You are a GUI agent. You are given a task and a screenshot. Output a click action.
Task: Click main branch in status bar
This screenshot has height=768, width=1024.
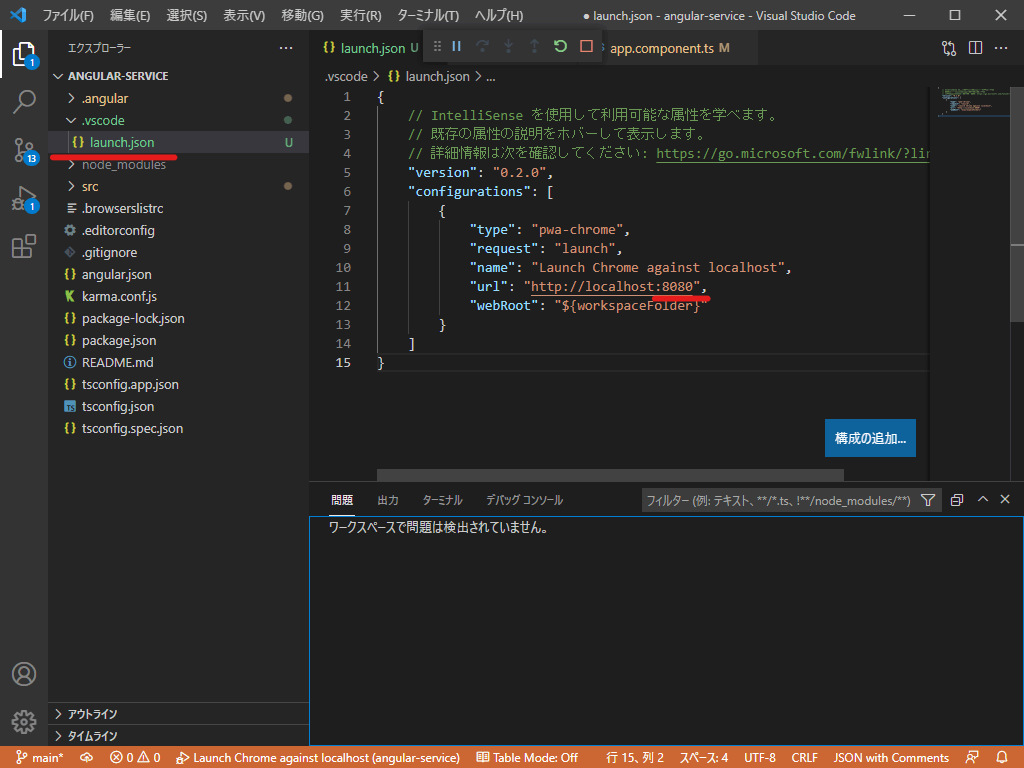[40, 758]
